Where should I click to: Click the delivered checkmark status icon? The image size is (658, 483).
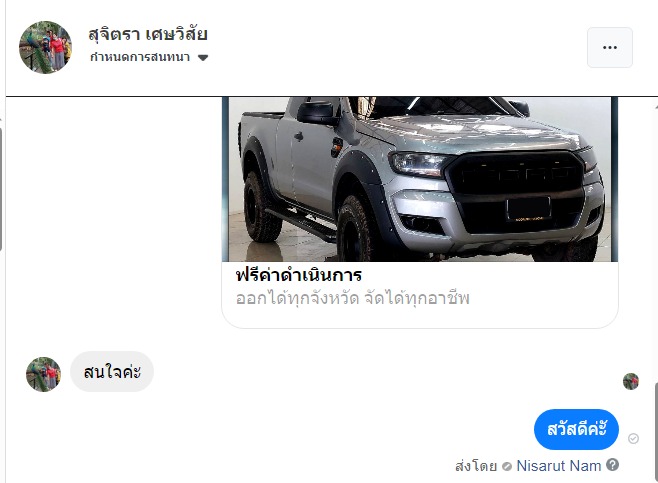click(633, 439)
